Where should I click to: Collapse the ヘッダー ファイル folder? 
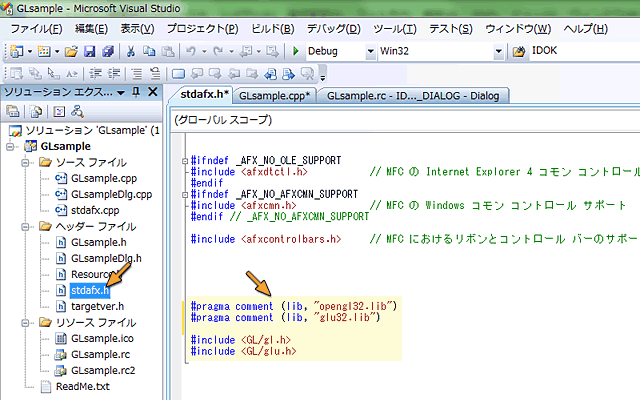pyautogui.click(x=25, y=227)
